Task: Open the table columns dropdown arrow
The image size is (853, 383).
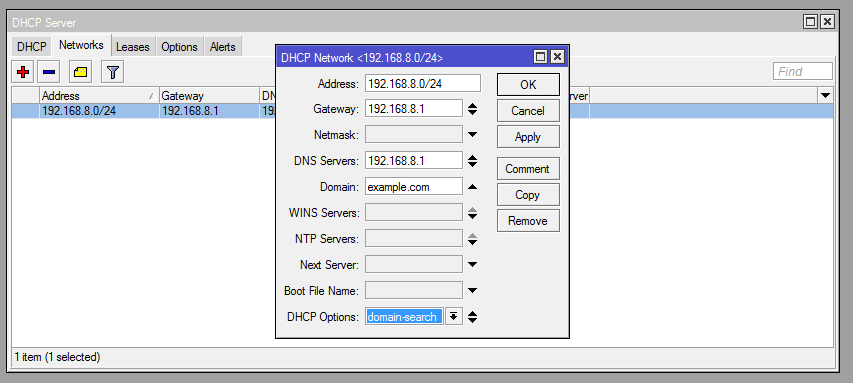Action: pyautogui.click(x=825, y=96)
